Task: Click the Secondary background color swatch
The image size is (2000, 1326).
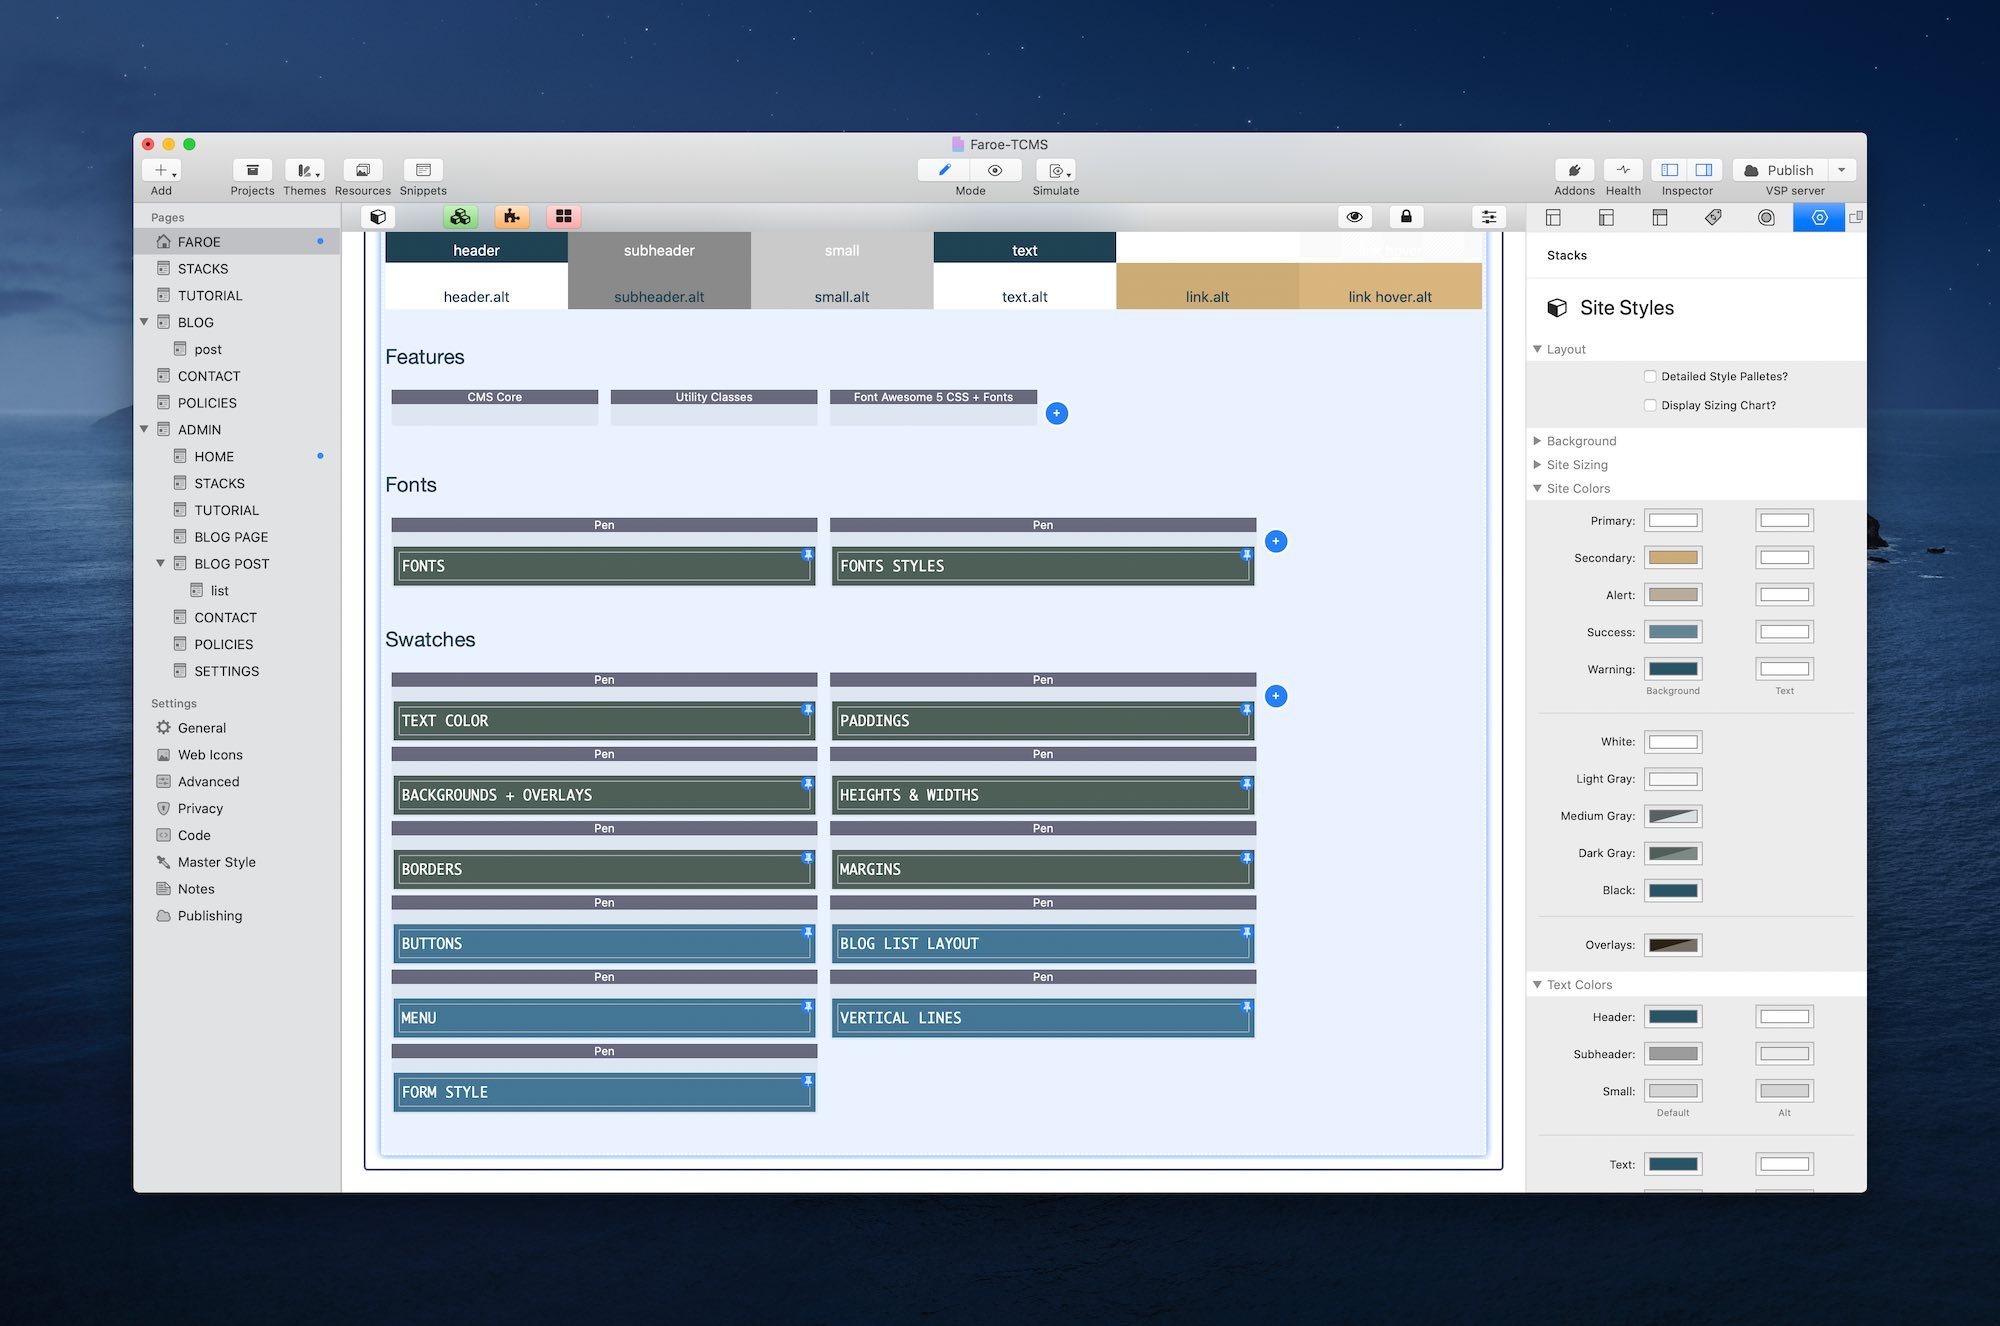Action: [x=1673, y=558]
